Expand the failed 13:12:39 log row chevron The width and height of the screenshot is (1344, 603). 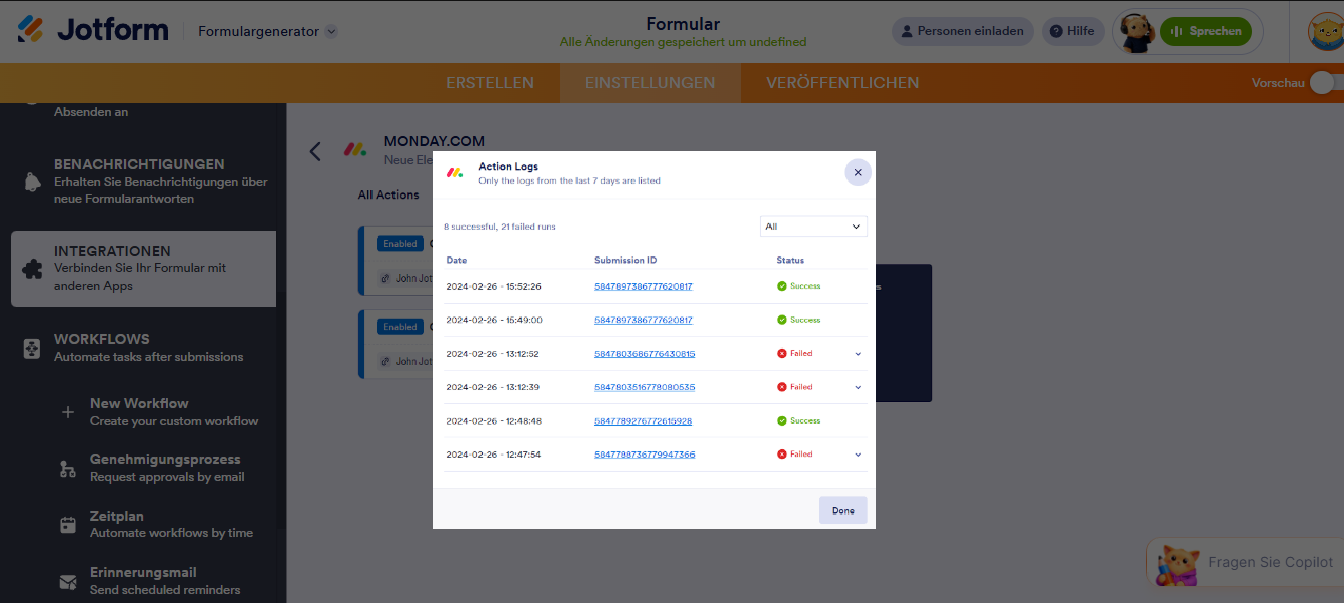pyautogui.click(x=858, y=387)
